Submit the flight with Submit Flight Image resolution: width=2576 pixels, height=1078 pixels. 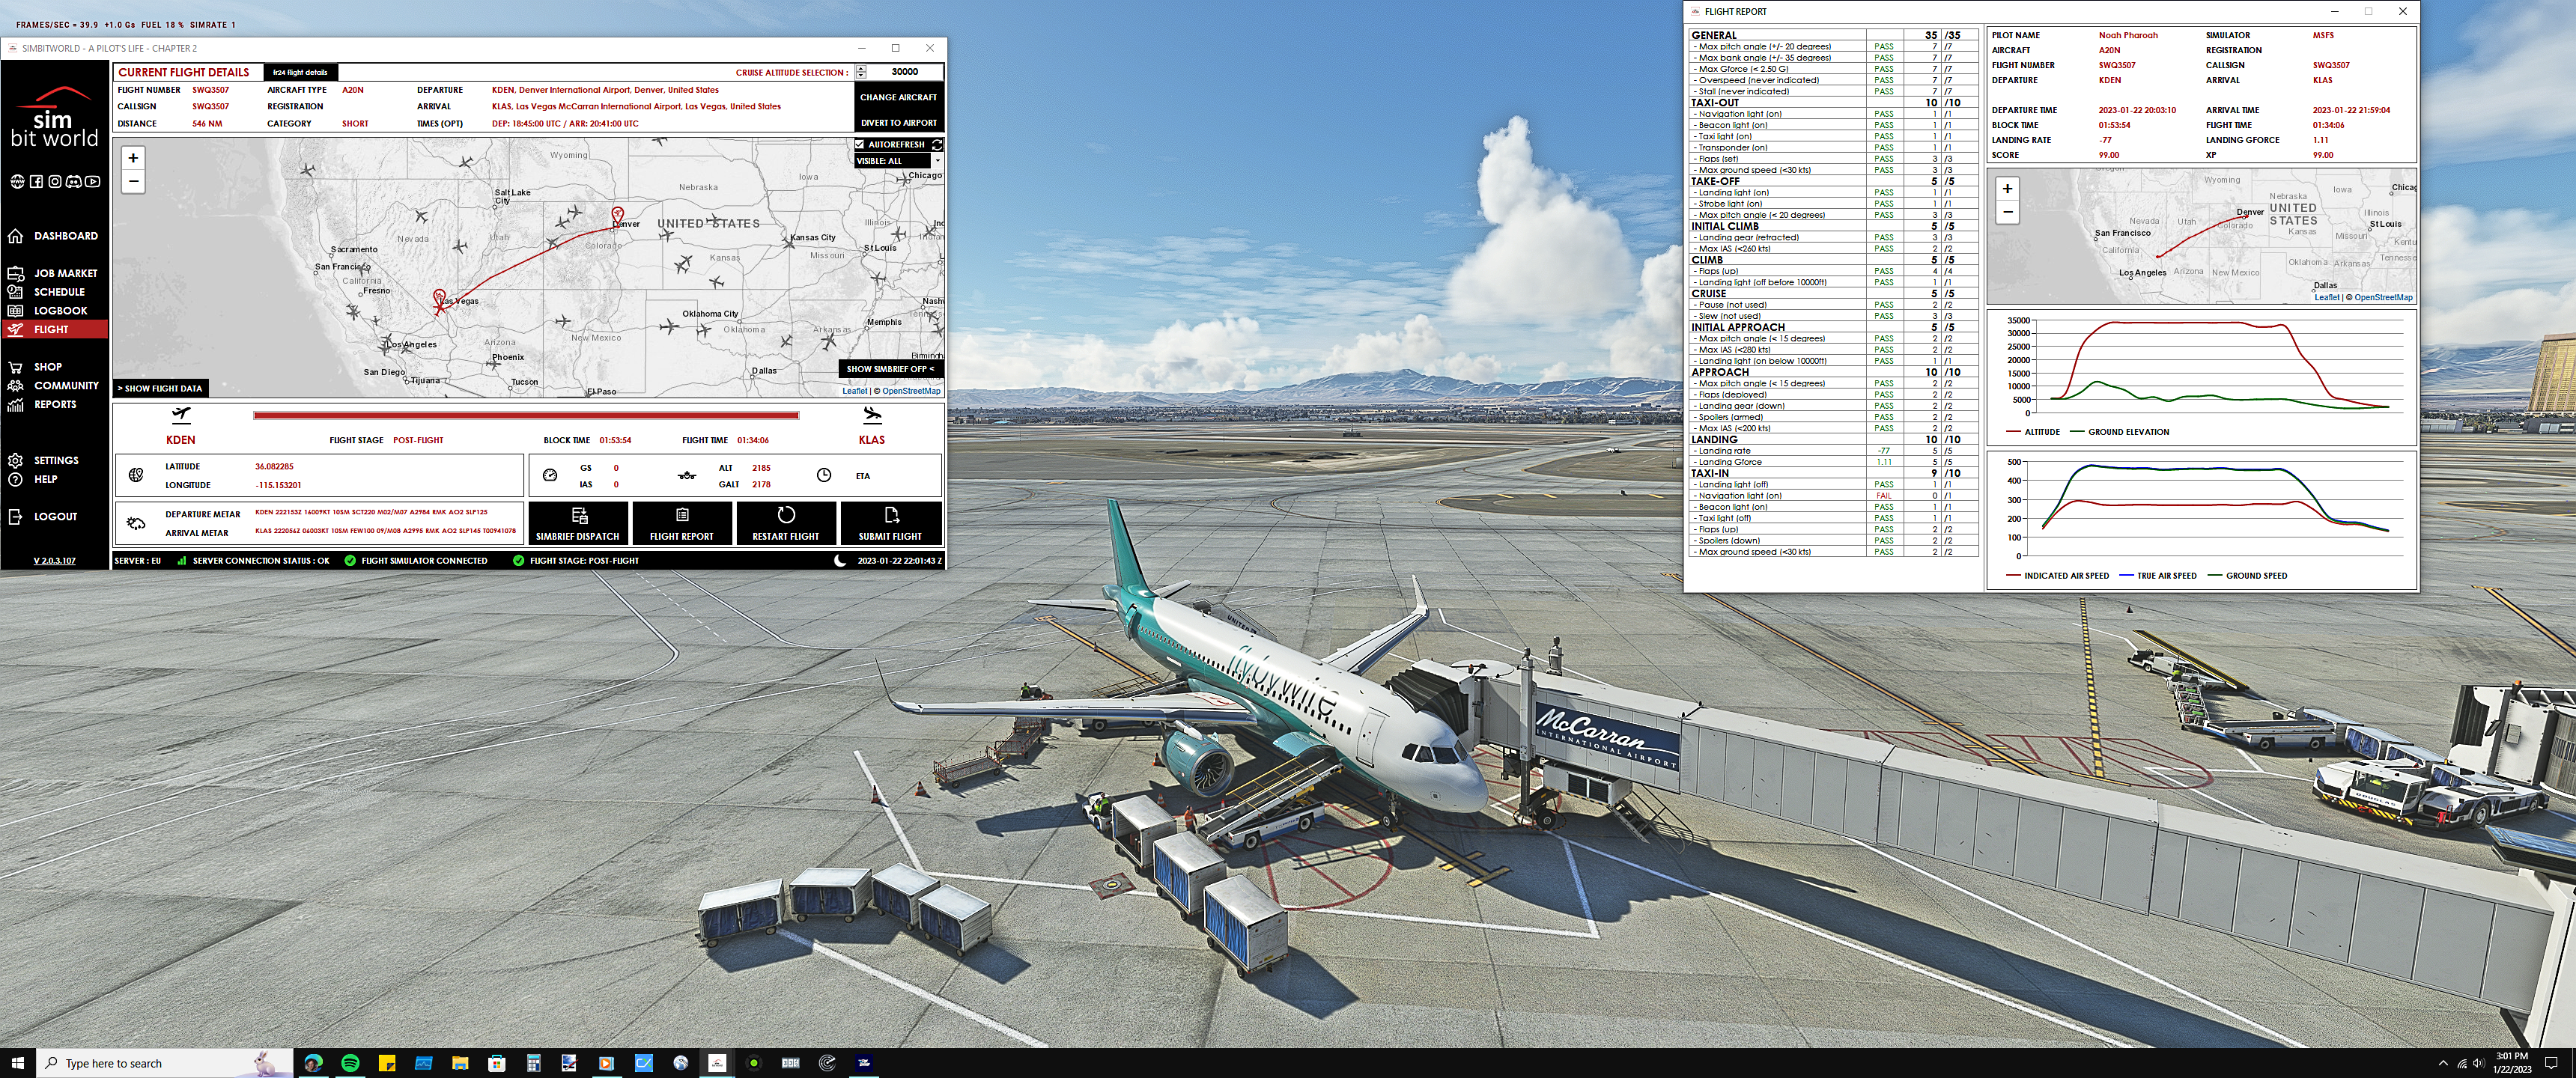890,523
